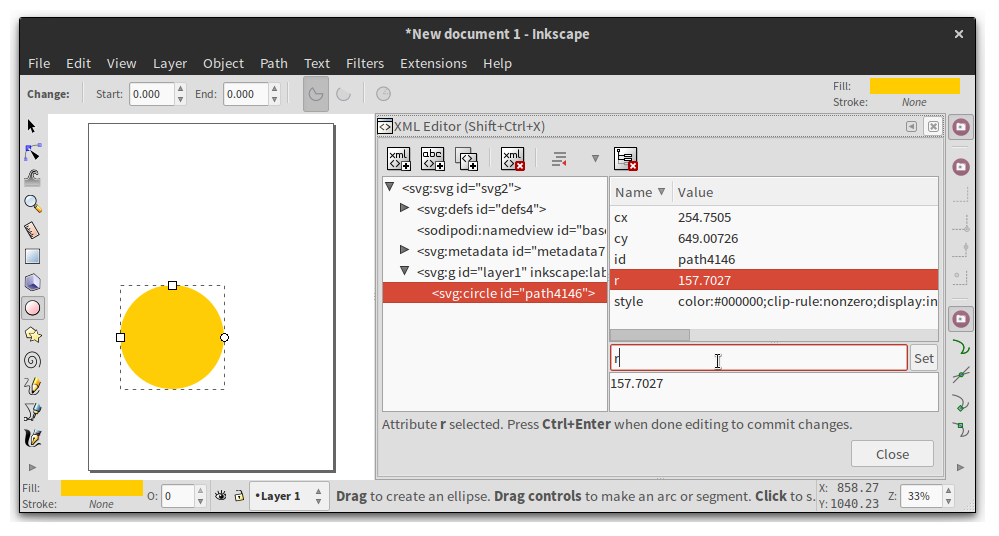Toggle current layer visibility eye
This screenshot has height=536, width=999.
(x=220, y=496)
